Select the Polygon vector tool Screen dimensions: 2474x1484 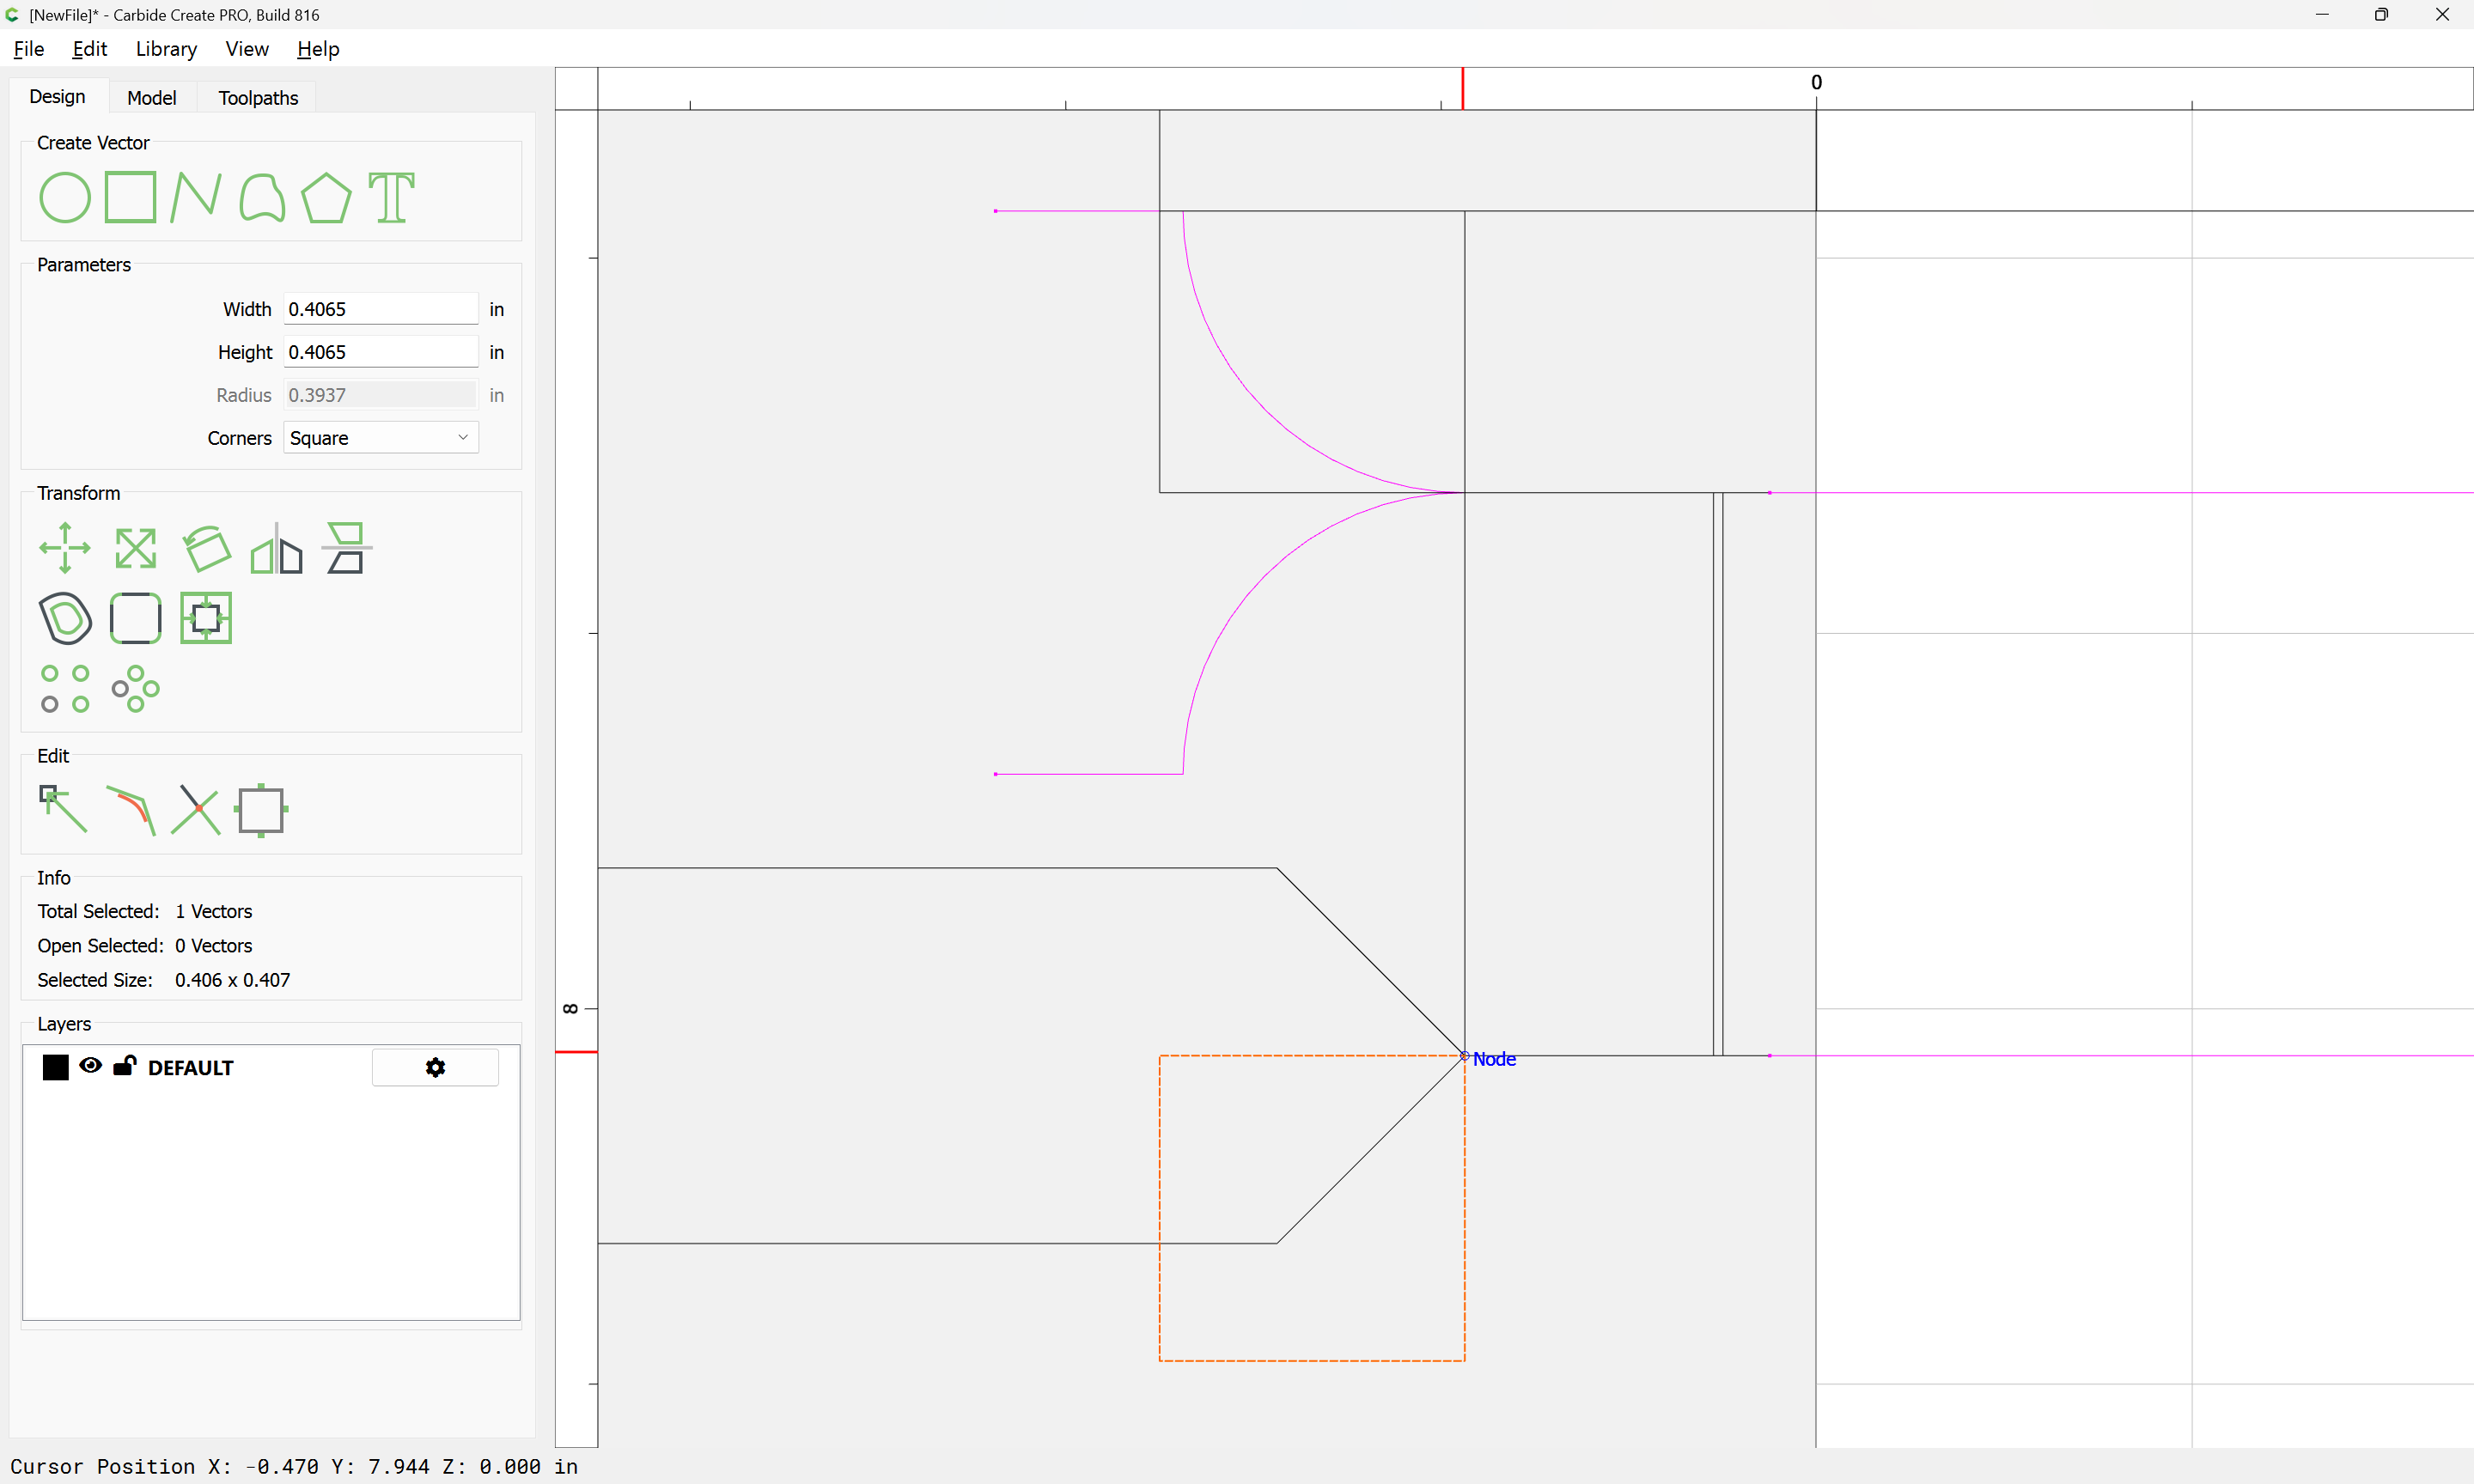[x=326, y=197]
